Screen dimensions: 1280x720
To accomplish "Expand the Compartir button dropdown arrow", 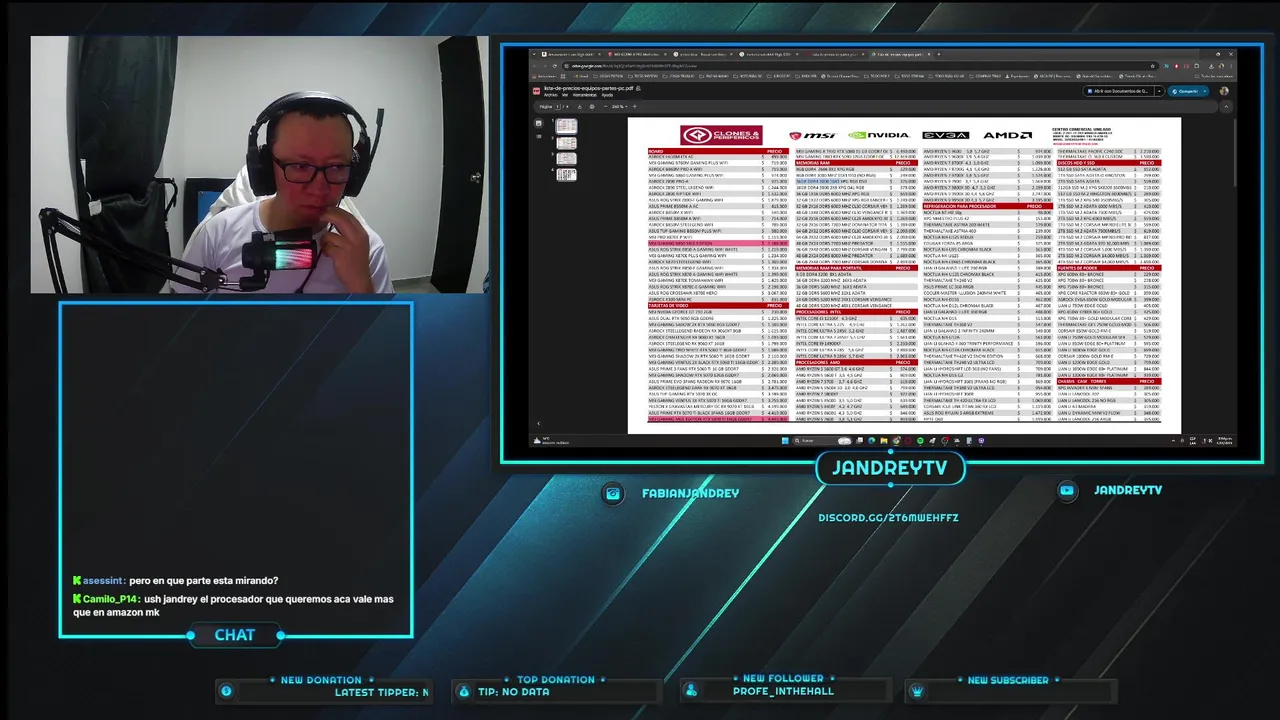I will tap(1205, 91).
